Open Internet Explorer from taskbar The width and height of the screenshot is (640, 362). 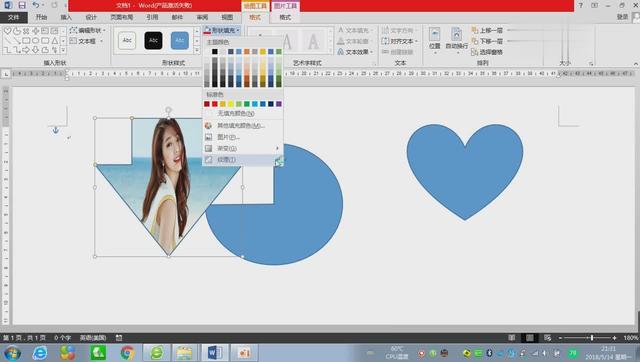pos(40,353)
